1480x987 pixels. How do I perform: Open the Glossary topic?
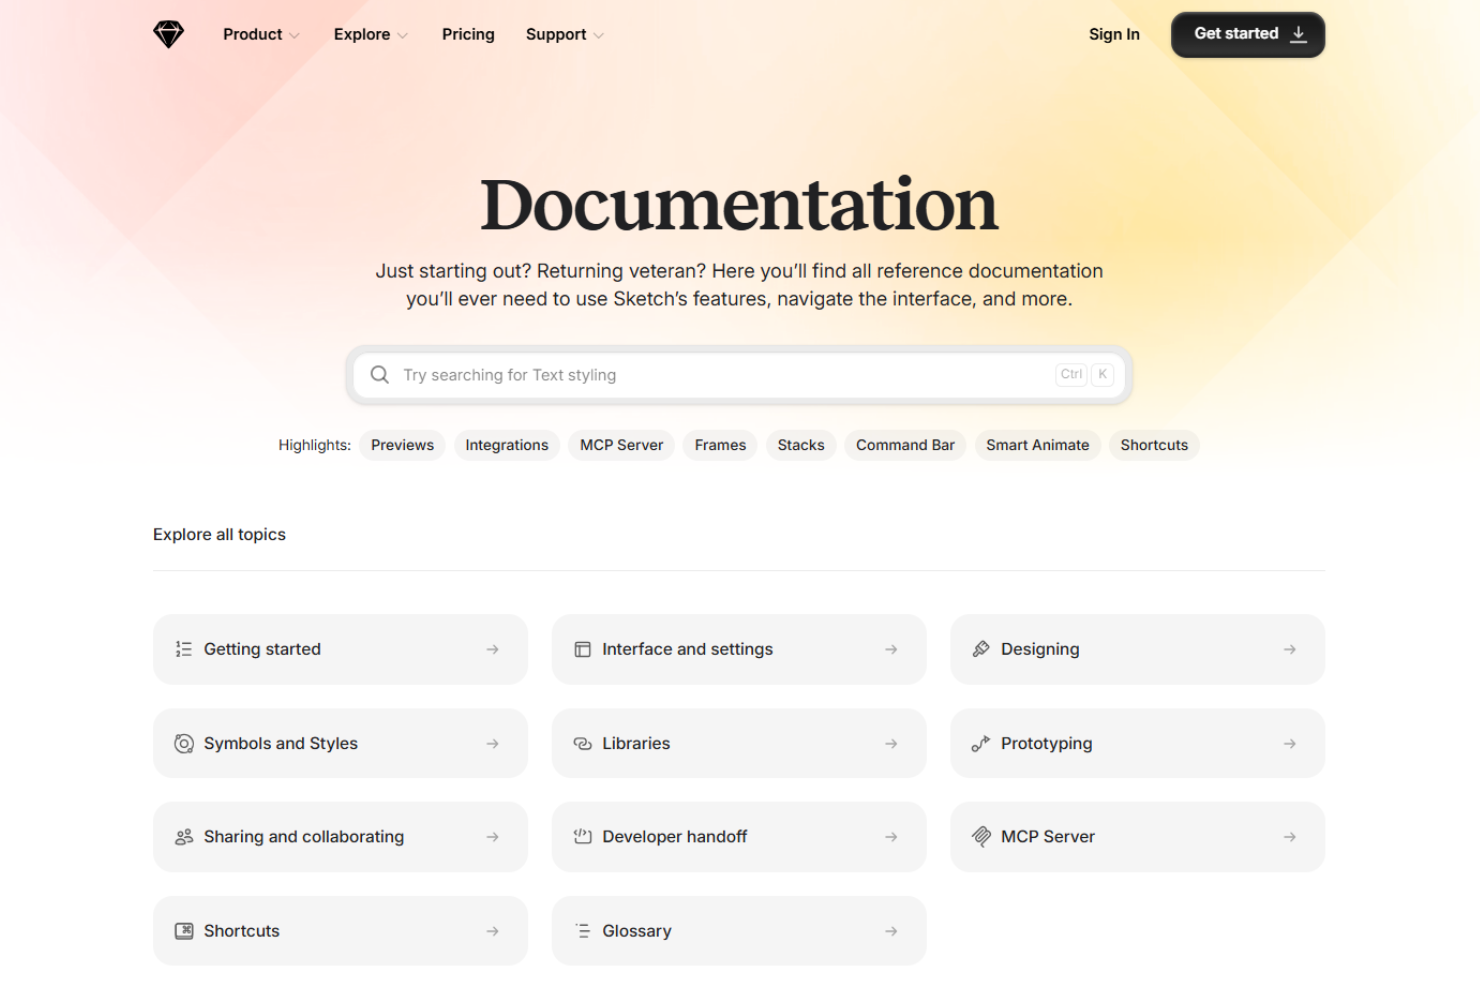click(x=739, y=931)
